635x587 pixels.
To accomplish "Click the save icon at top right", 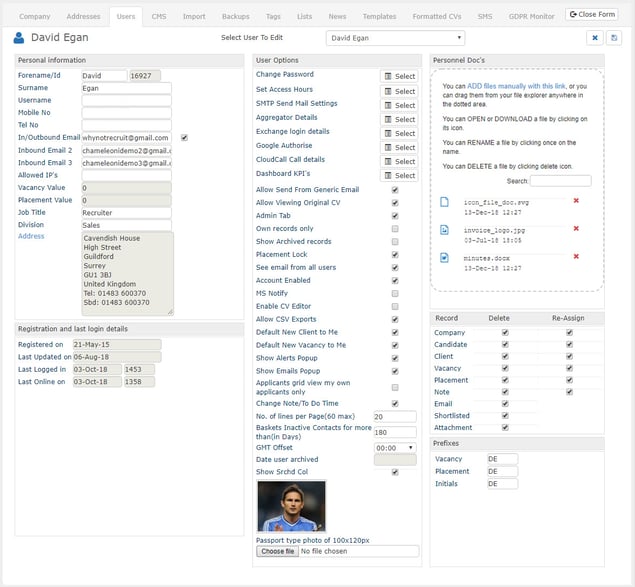I will (x=613, y=38).
